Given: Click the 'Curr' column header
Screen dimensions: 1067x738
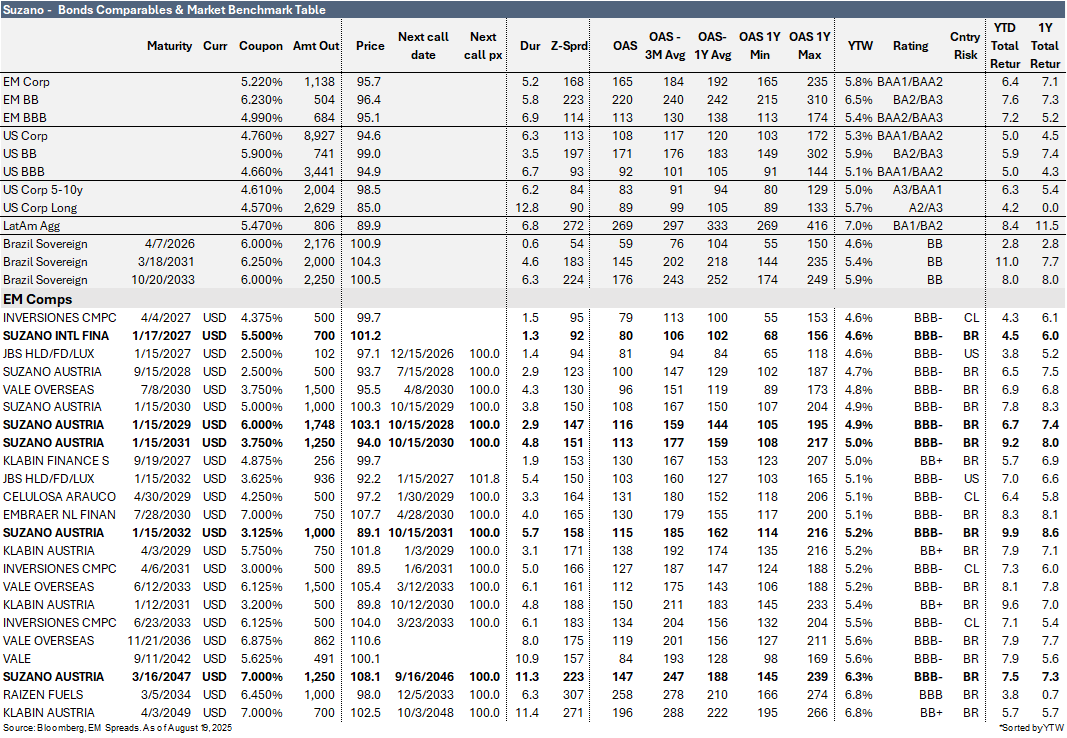Looking at the screenshot, I should click(215, 46).
